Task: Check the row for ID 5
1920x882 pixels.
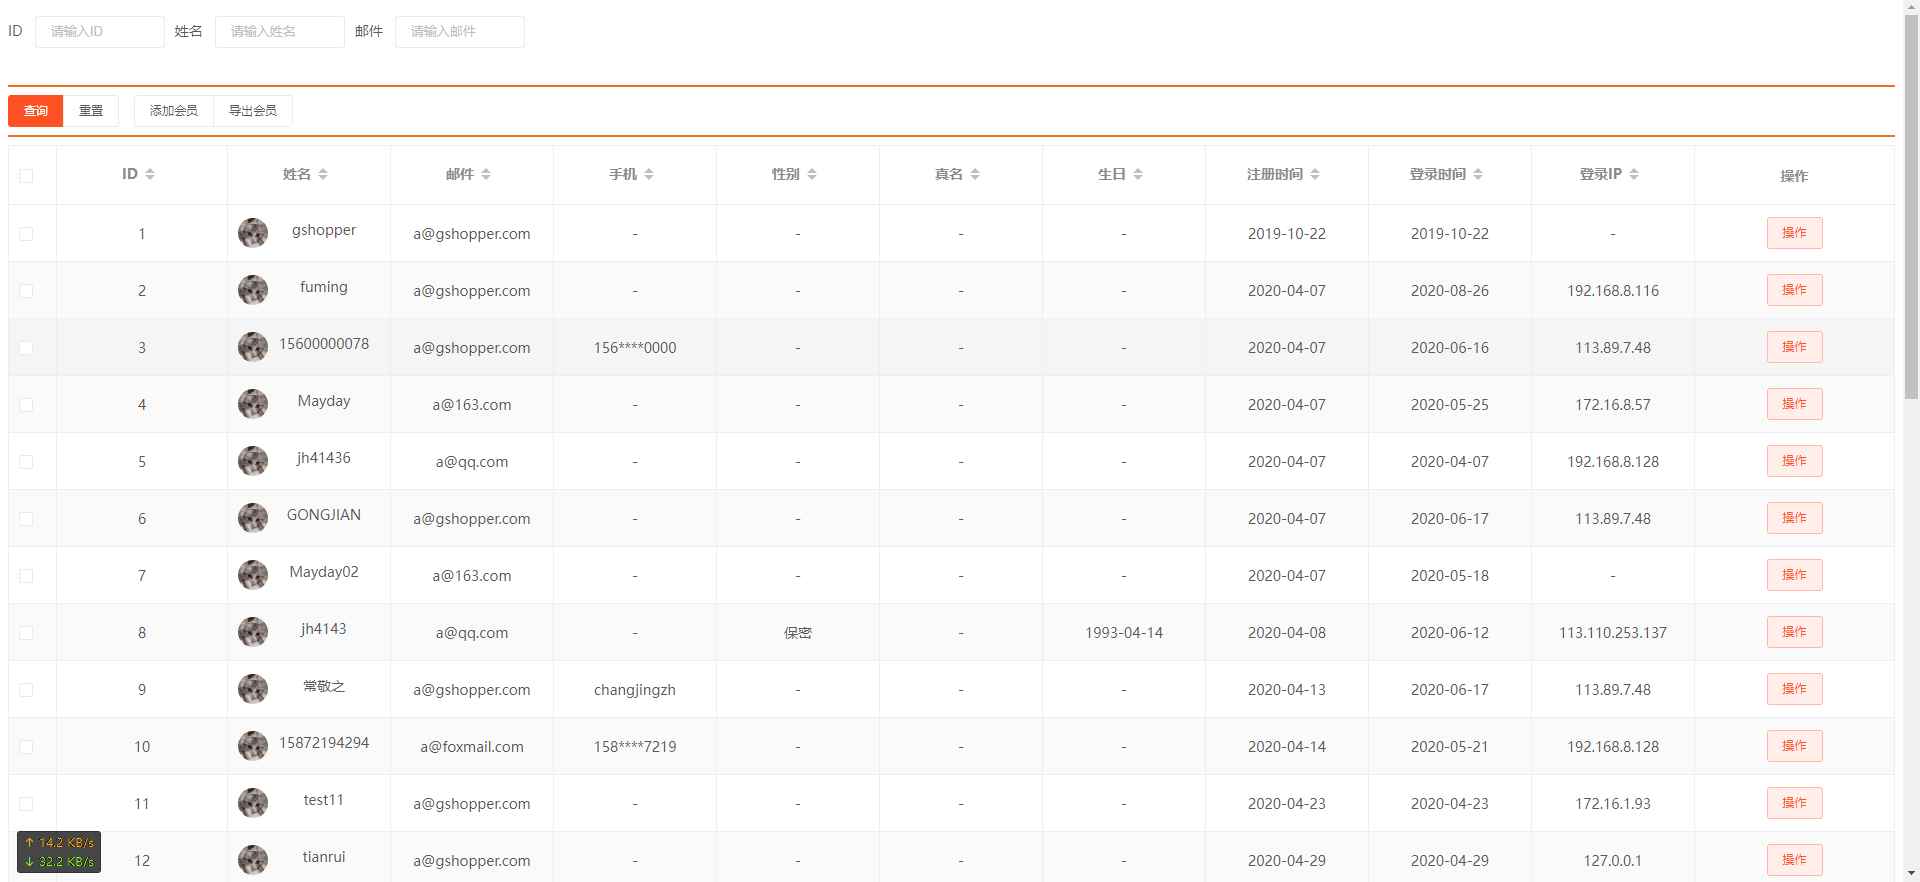Action: point(26,462)
